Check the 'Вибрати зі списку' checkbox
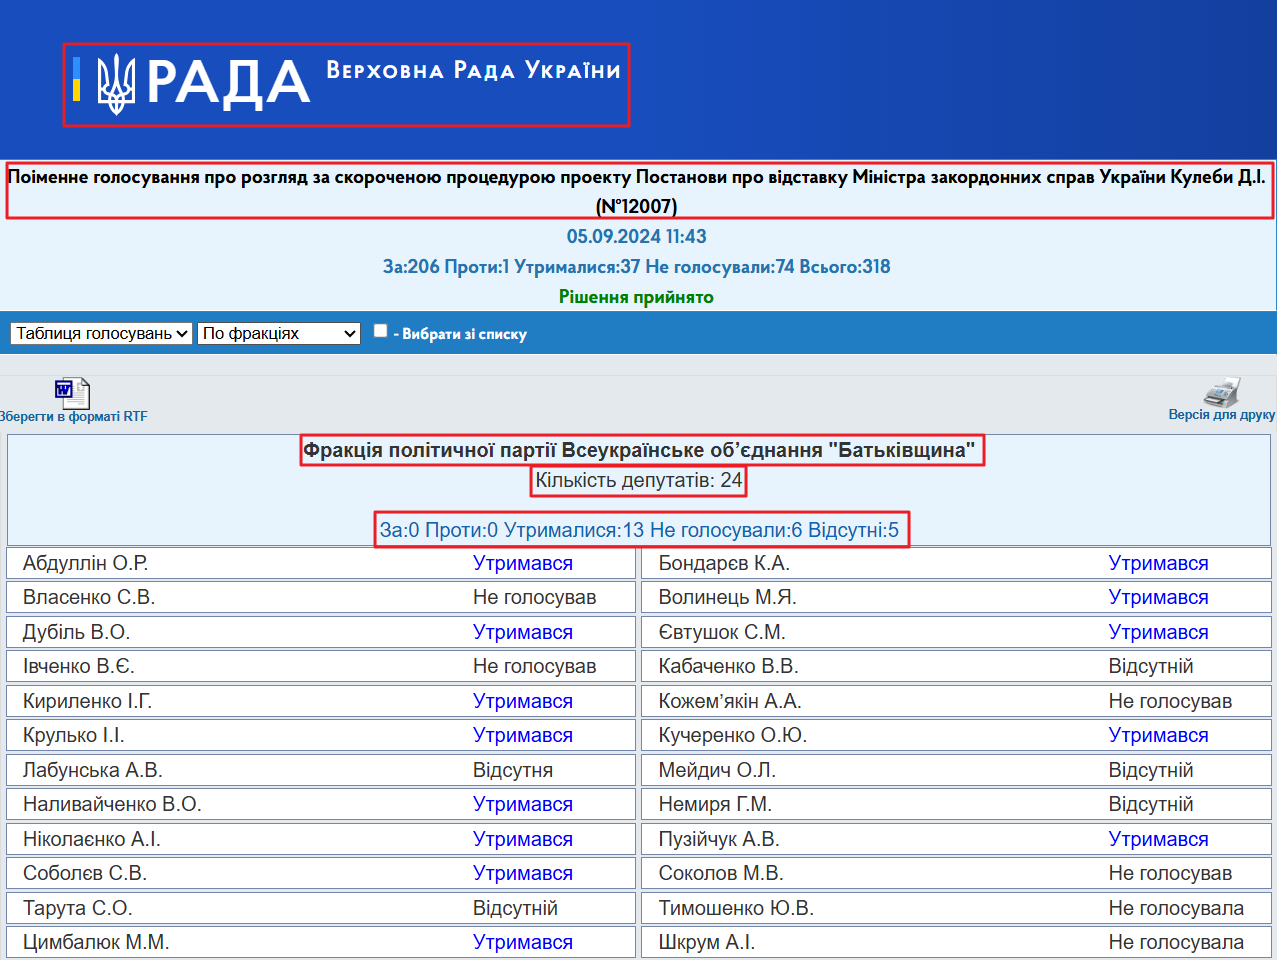The image size is (1277, 961). 380,331
